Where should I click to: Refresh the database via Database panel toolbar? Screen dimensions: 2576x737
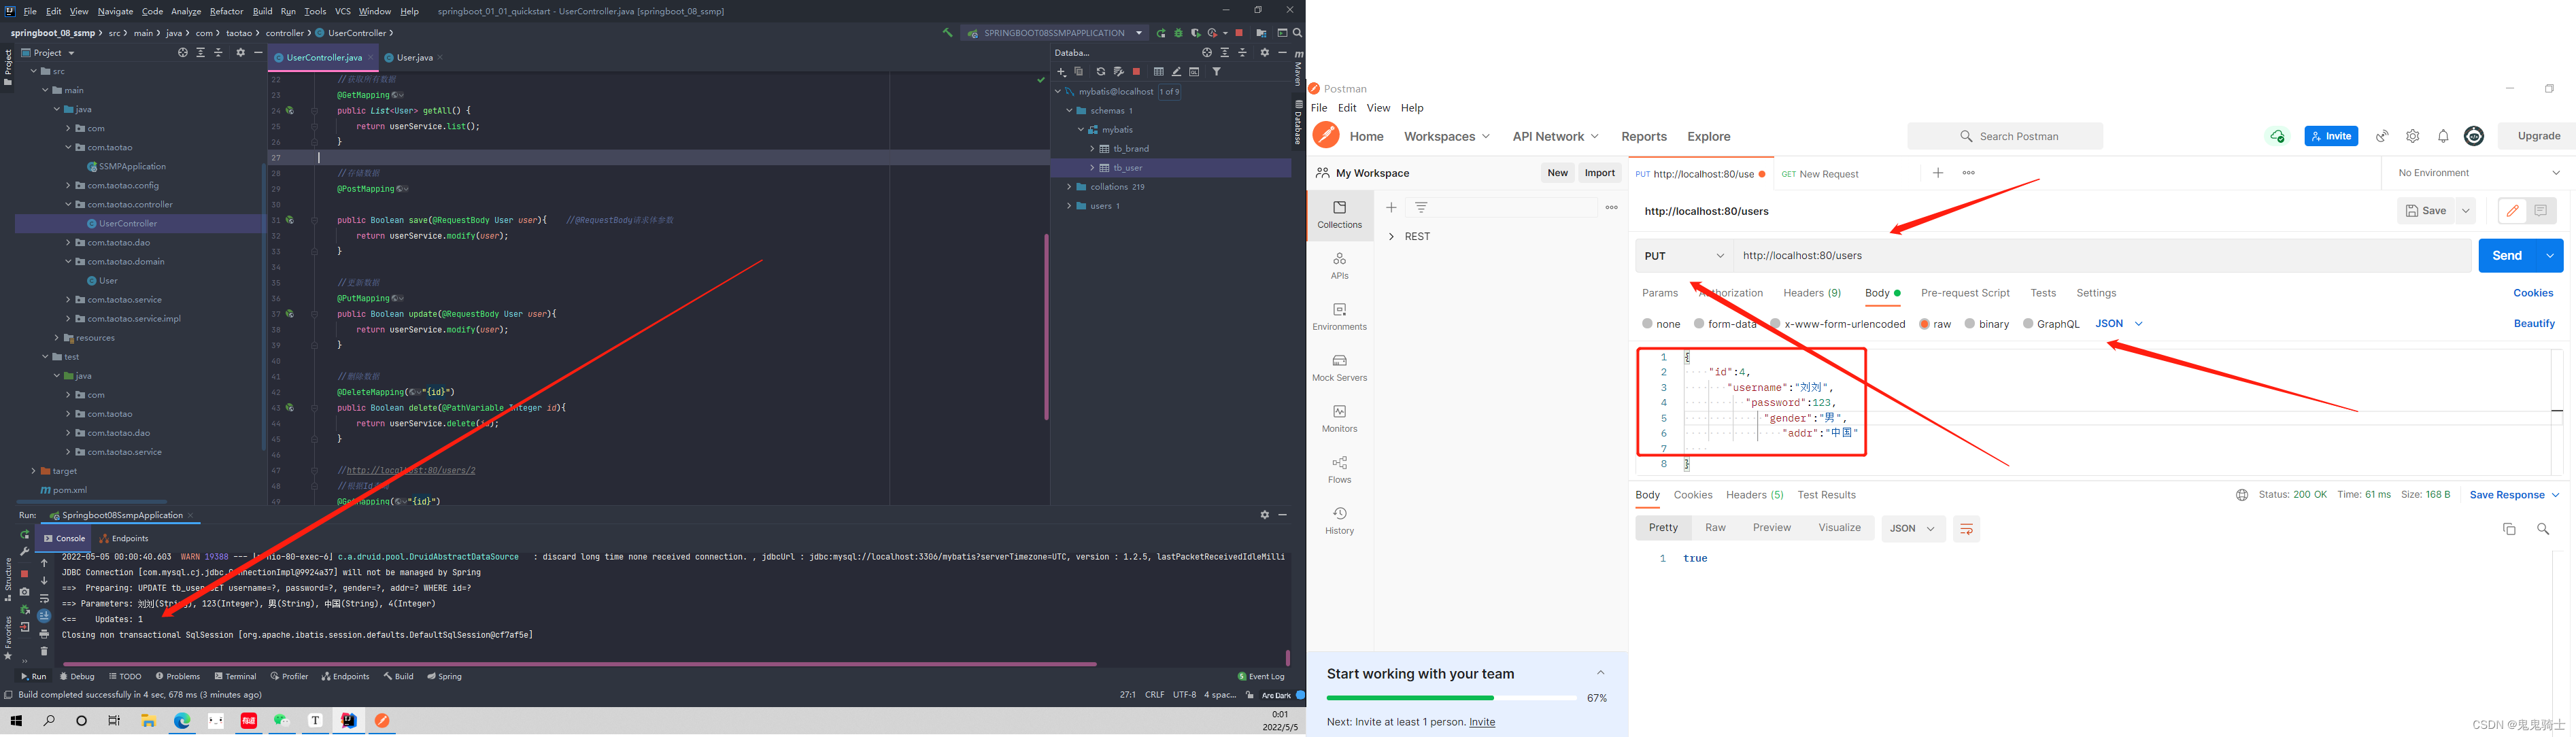coord(1100,72)
